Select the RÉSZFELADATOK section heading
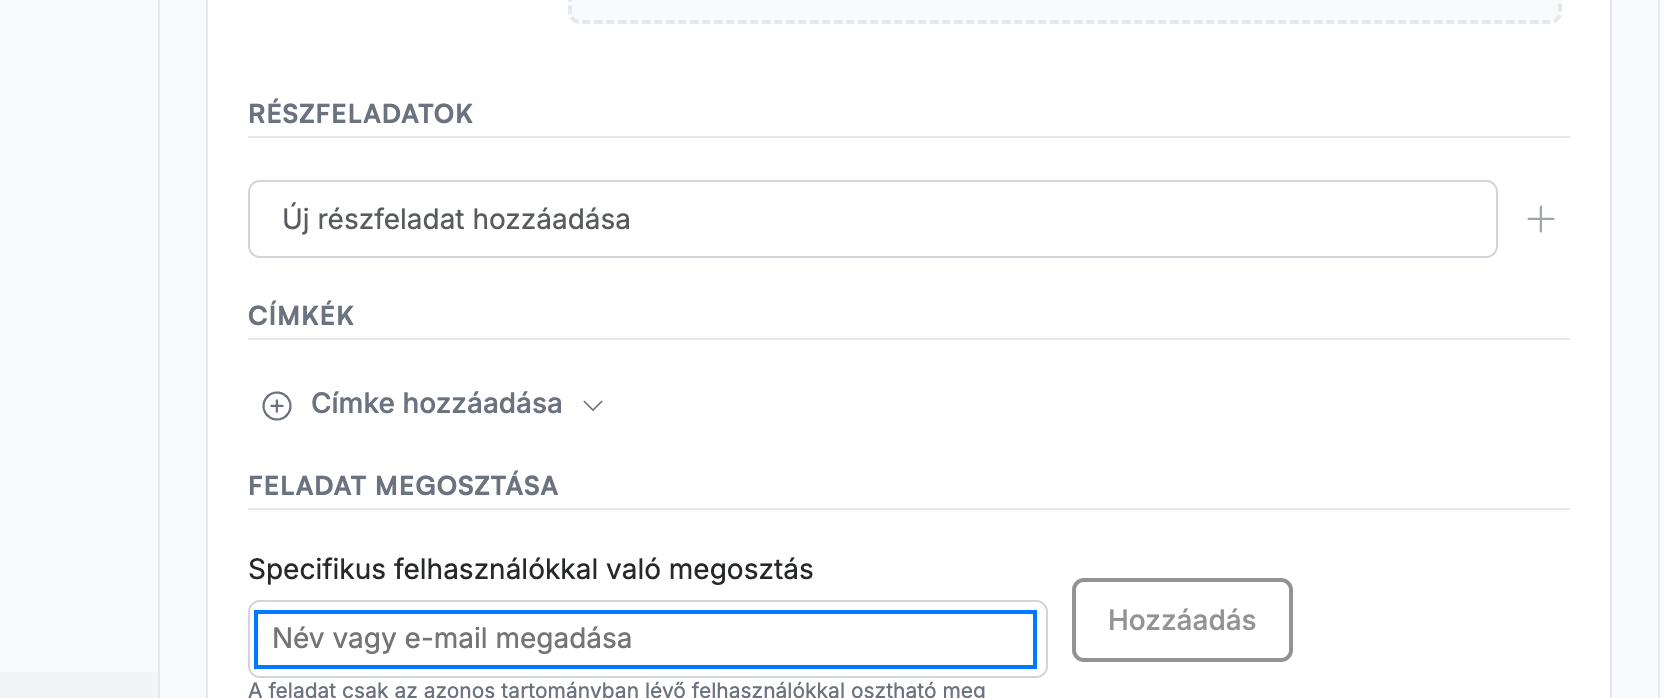Screen dimensions: 1664x698 click(360, 114)
